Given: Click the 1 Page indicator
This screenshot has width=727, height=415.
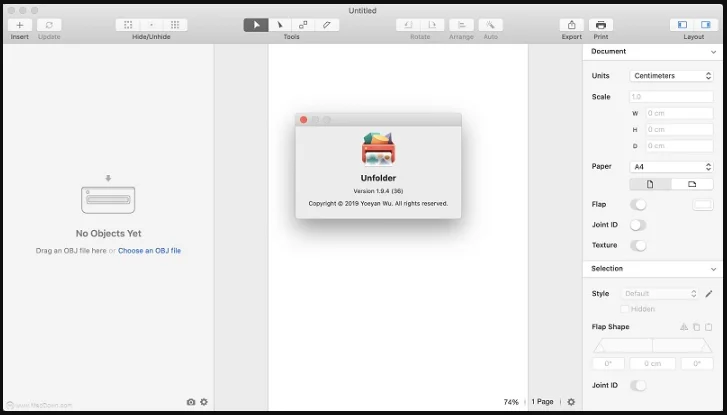Looking at the screenshot, I should [x=542, y=402].
